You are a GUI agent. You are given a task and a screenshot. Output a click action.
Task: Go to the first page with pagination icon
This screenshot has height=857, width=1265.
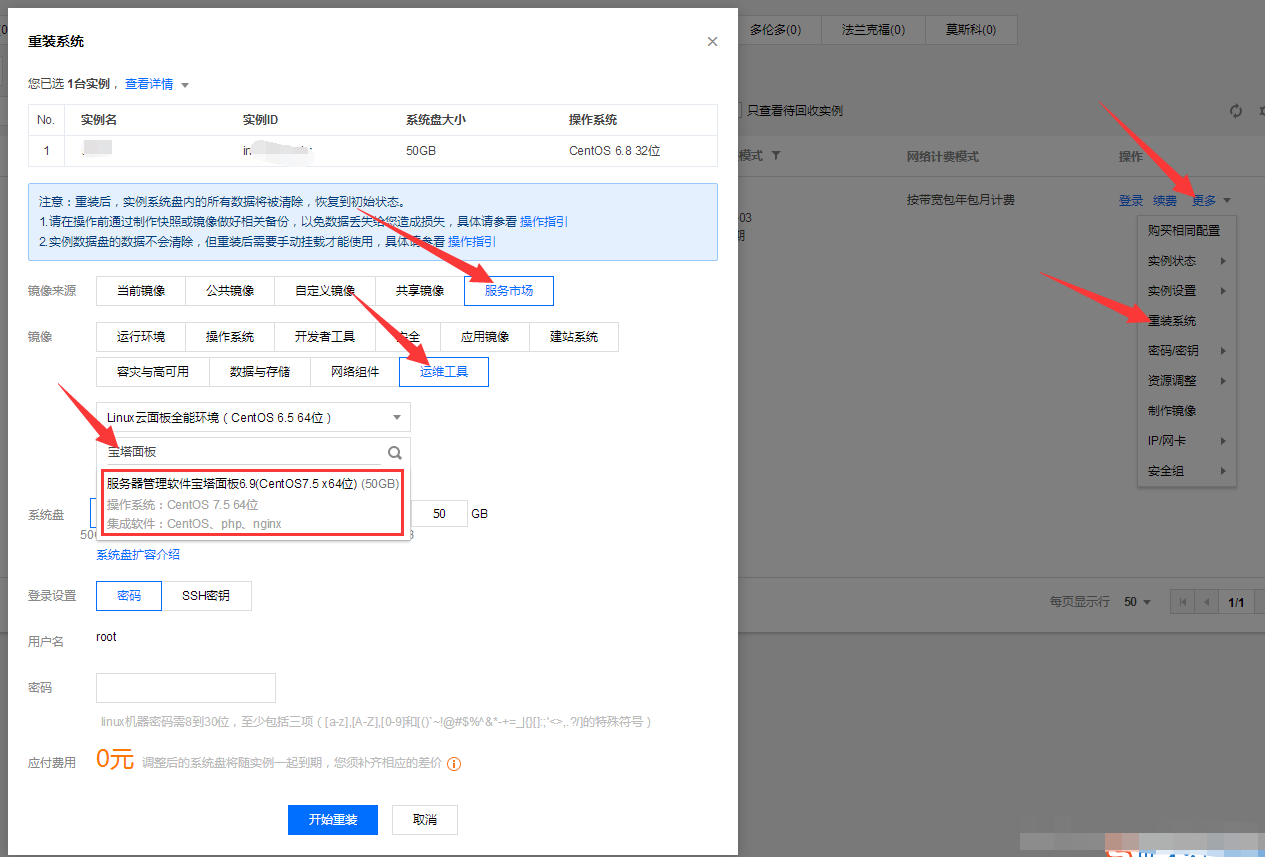[1183, 602]
